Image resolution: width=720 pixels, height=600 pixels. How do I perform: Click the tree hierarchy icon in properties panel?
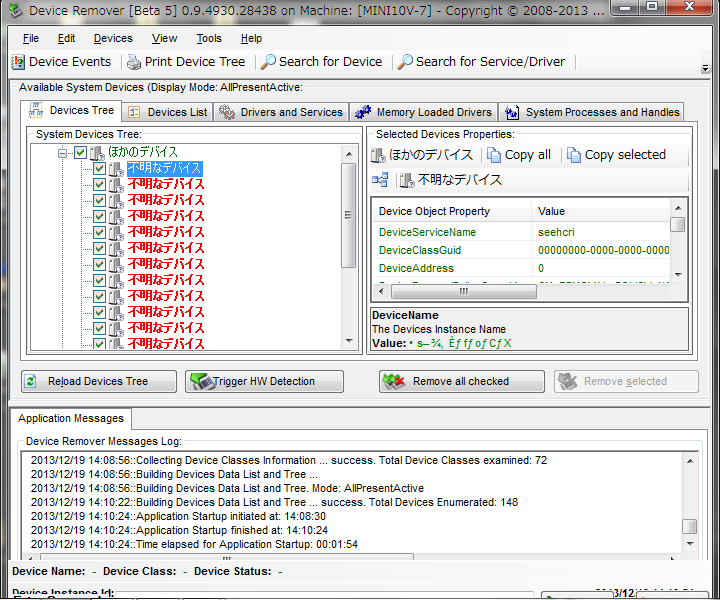380,179
